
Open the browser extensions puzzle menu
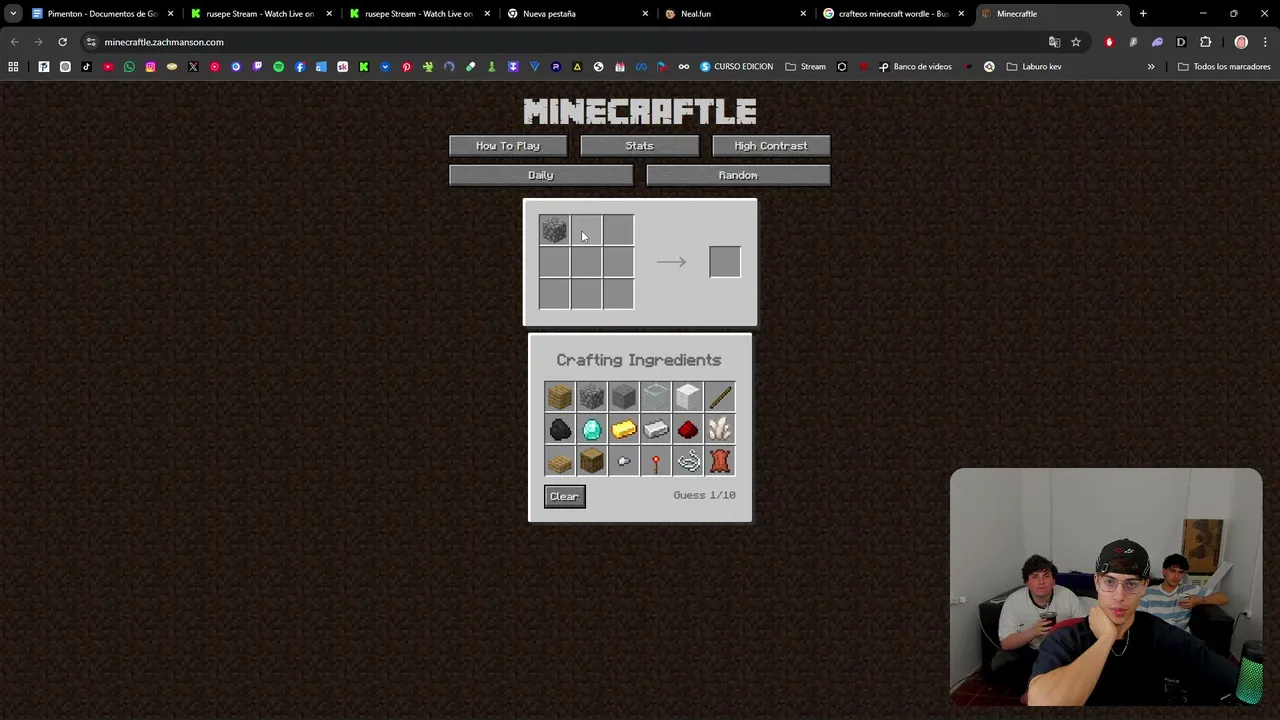click(x=1205, y=42)
